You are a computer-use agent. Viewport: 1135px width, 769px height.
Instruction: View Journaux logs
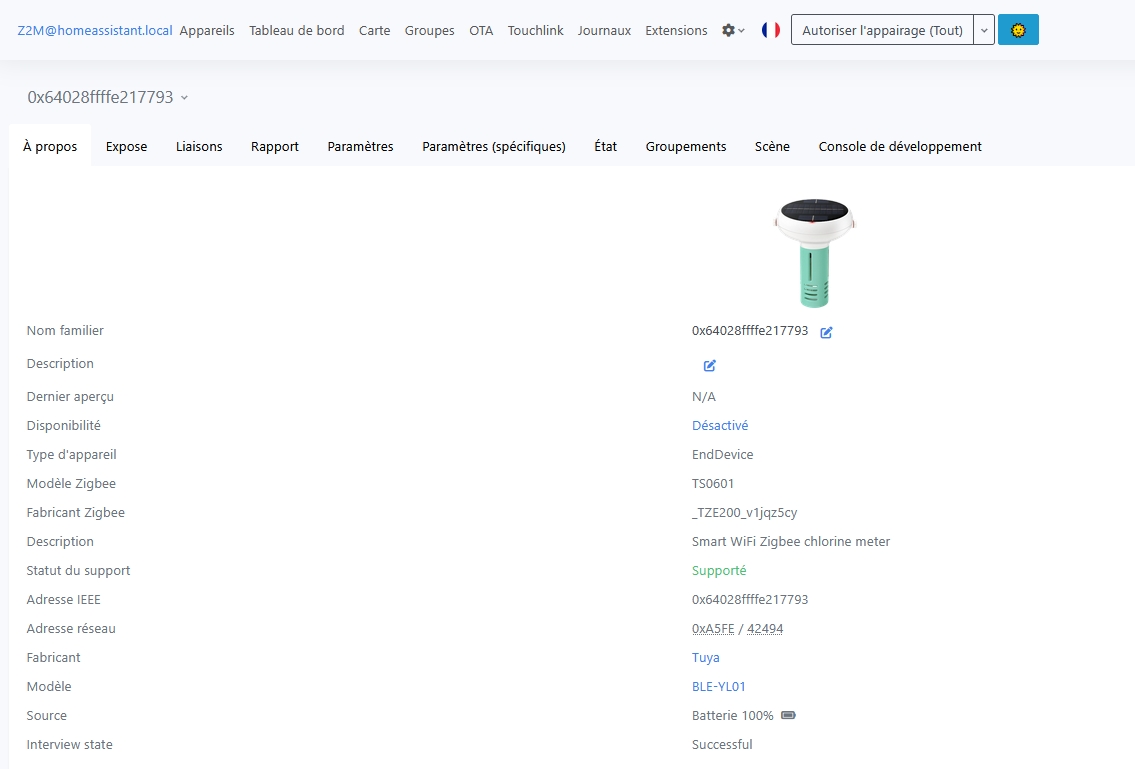click(604, 30)
